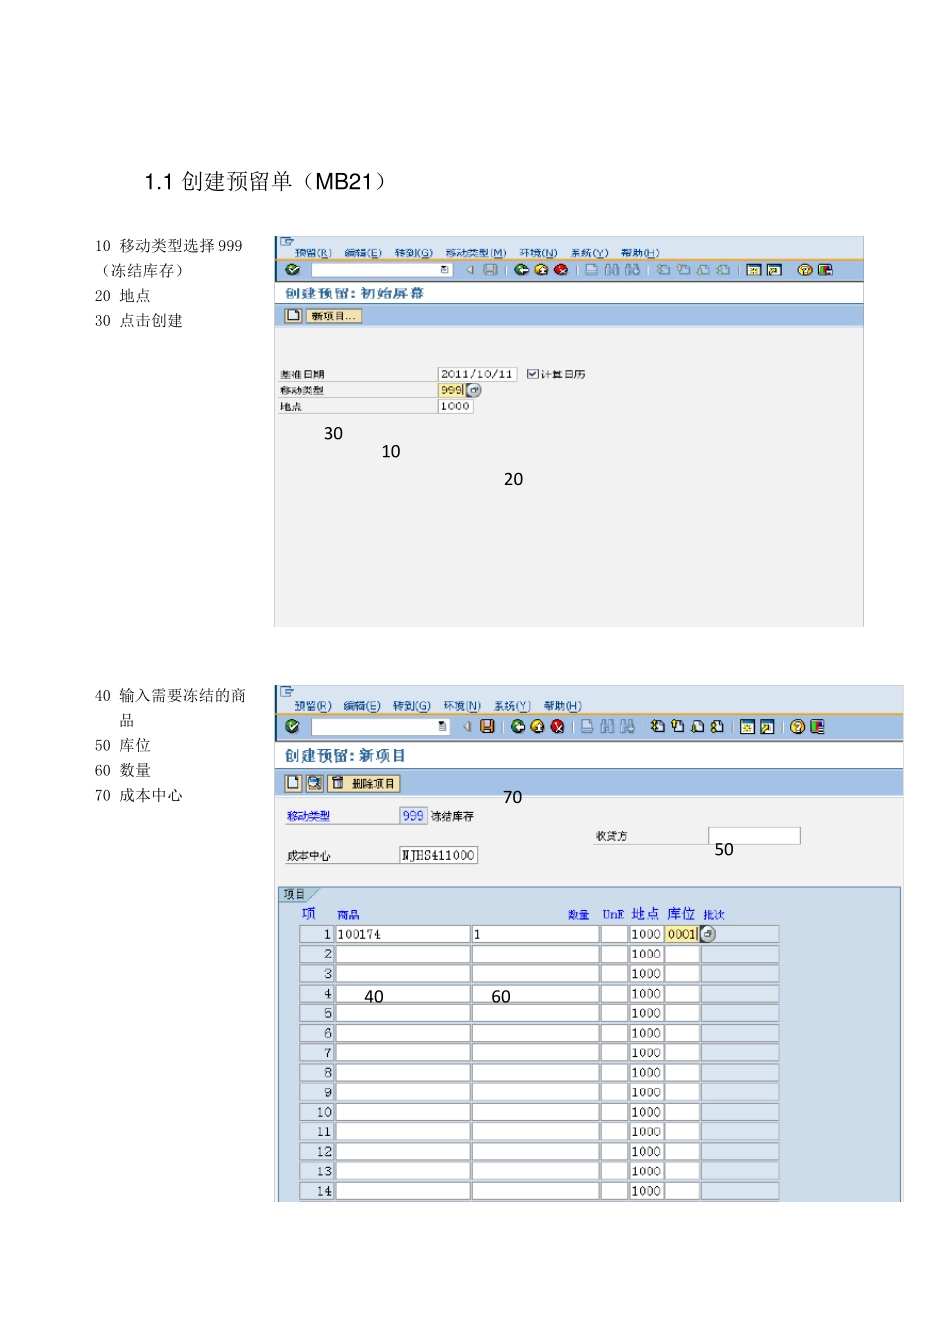Open search help beside movement type 999 field

tap(474, 390)
